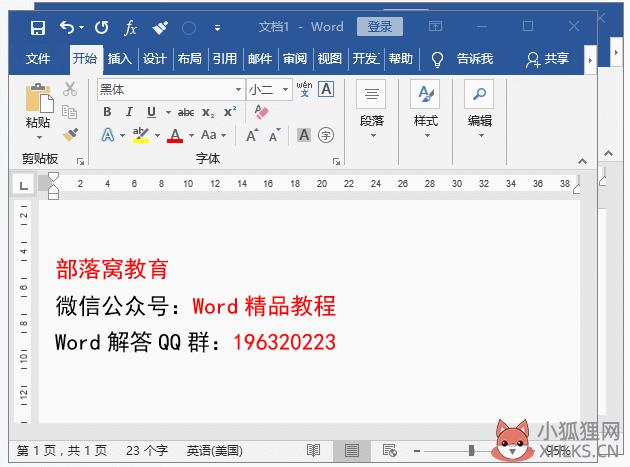
Task: Click the Decrease Font Size icon
Action: point(275,135)
